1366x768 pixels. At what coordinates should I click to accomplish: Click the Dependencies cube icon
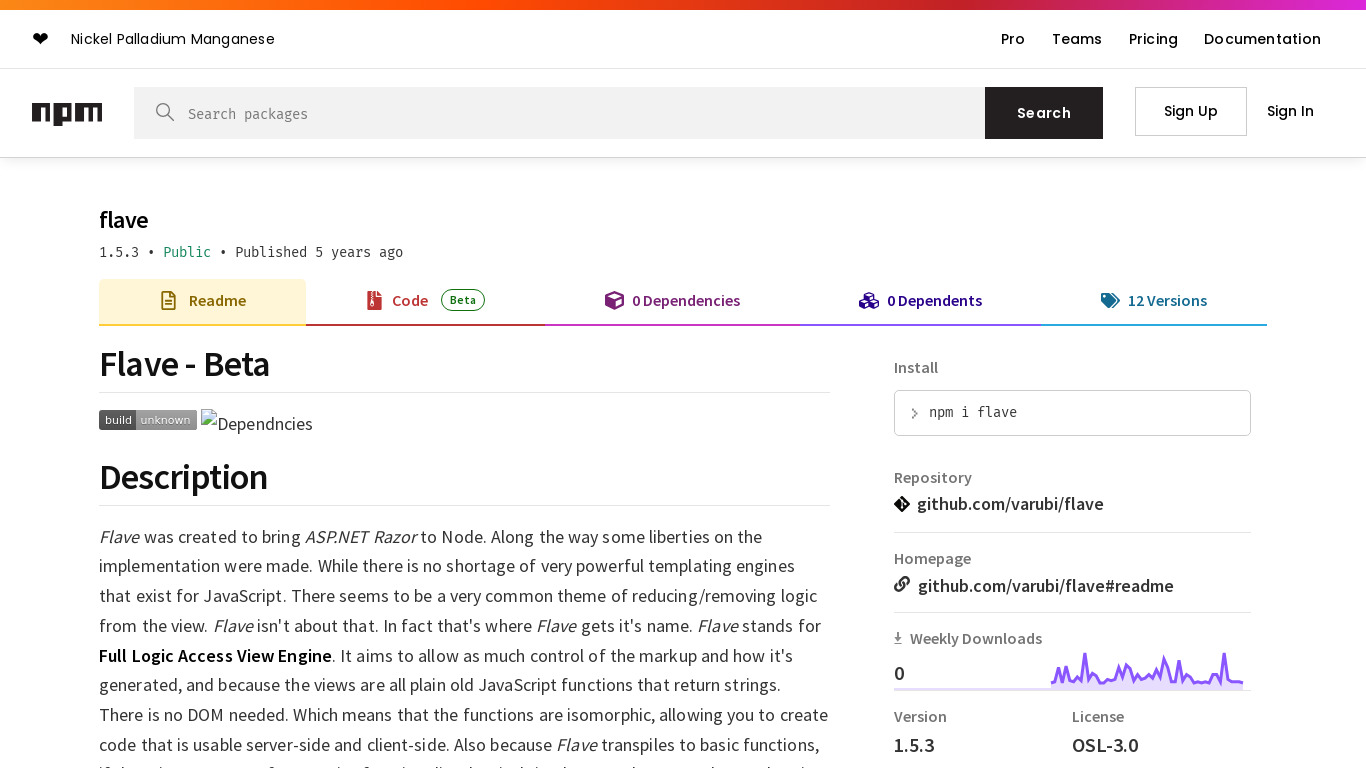(x=614, y=300)
